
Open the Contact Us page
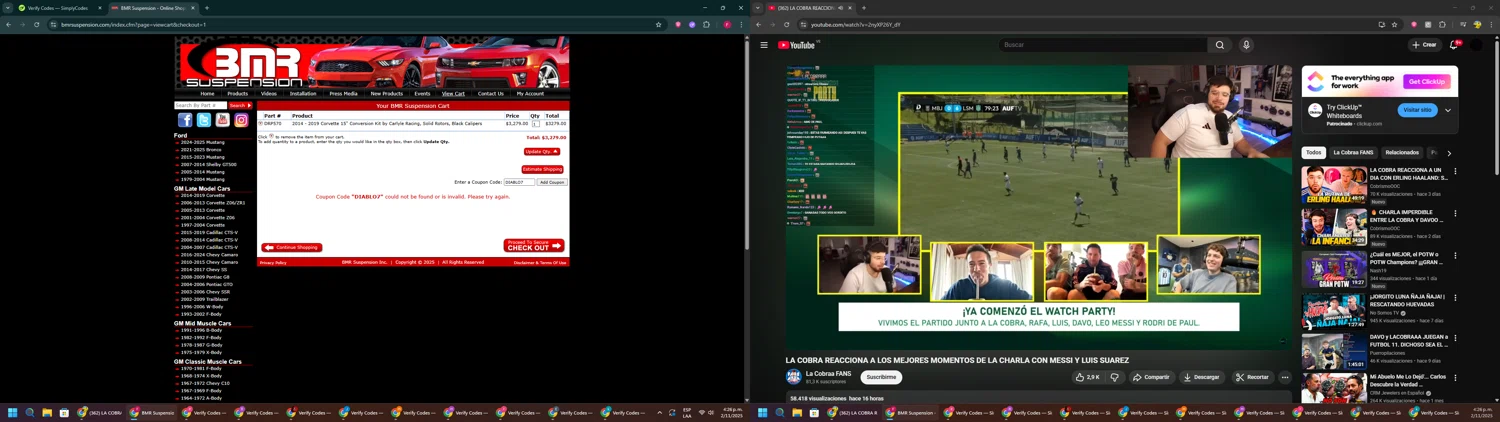click(490, 93)
